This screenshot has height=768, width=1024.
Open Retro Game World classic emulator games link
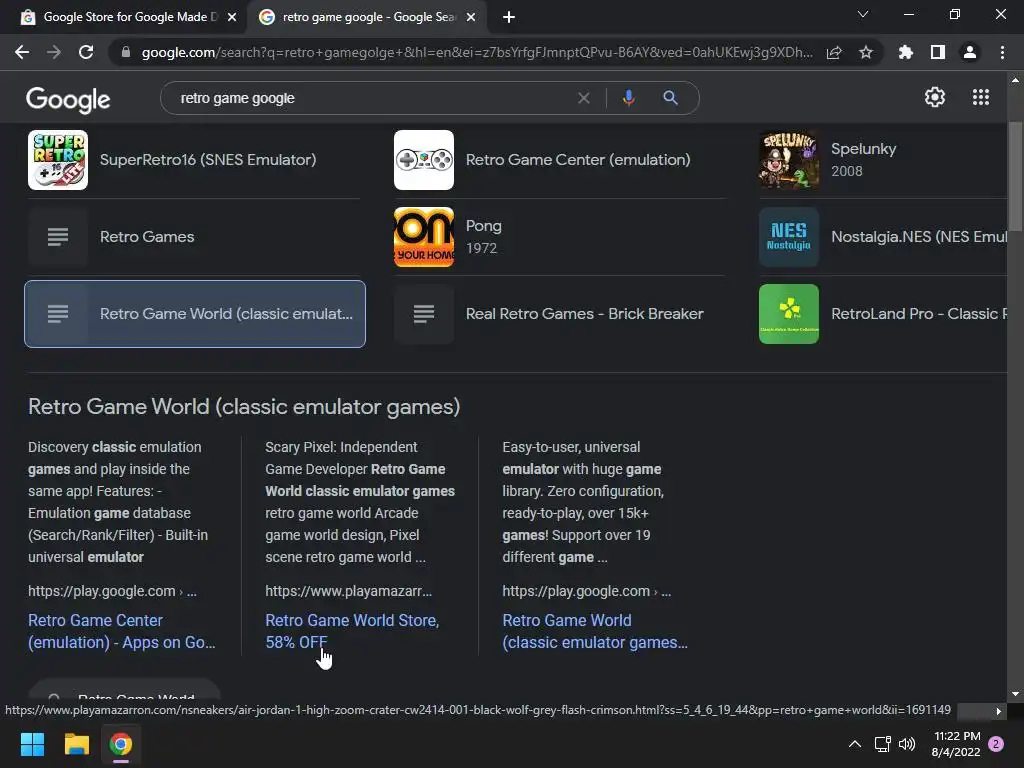594,632
